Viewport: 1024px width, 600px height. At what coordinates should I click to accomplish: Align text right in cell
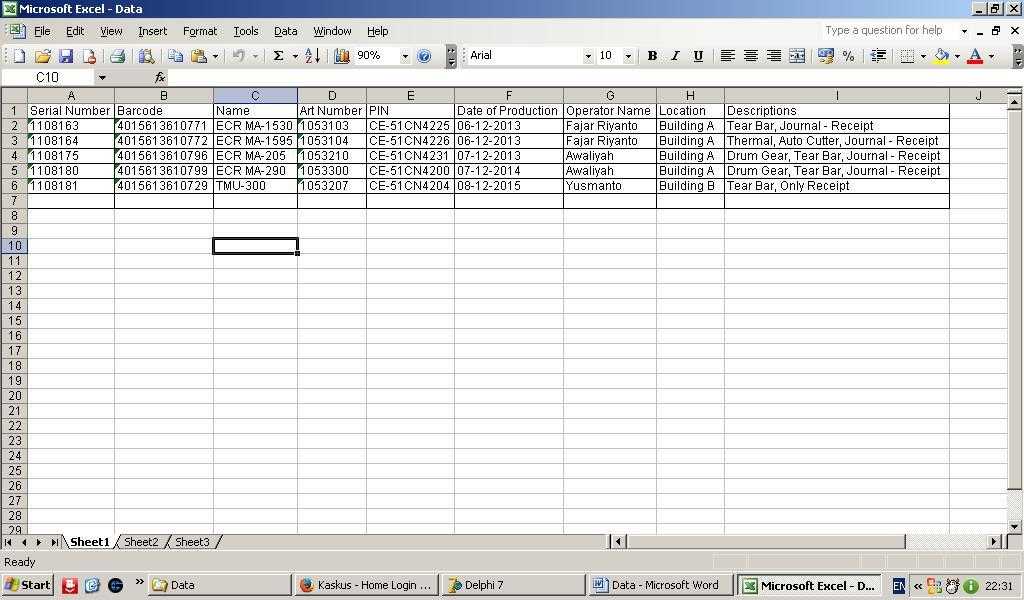click(774, 56)
